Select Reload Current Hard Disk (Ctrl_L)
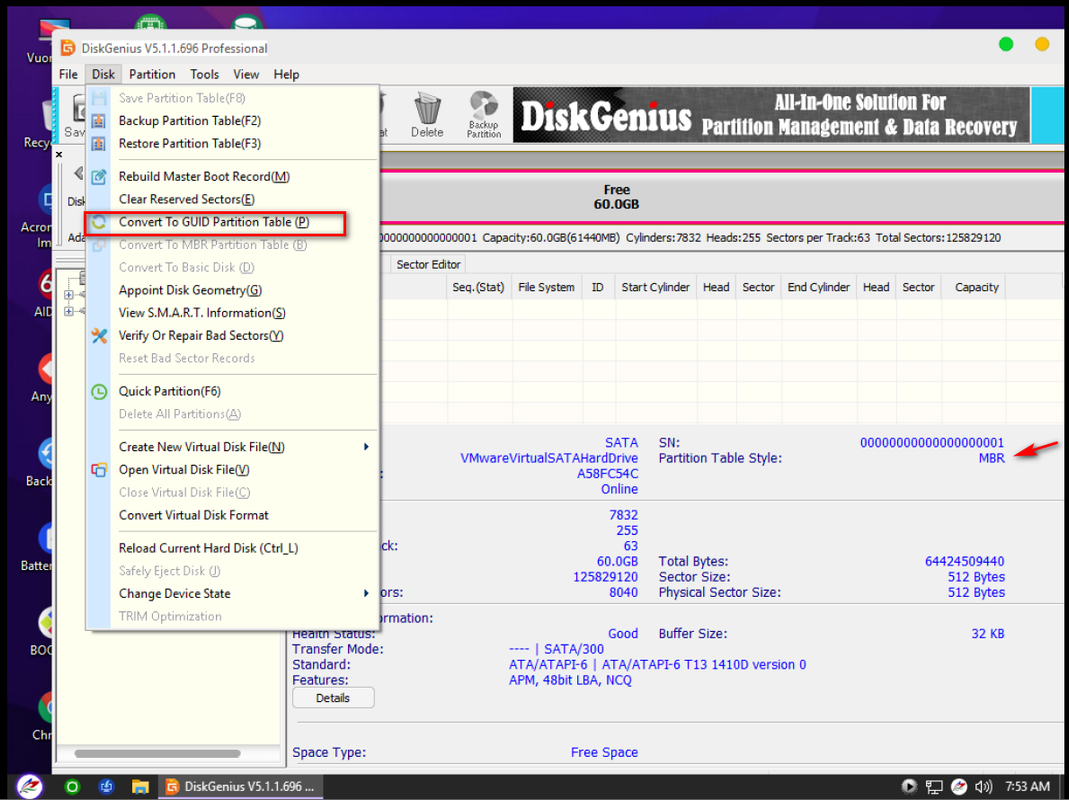 [209, 548]
